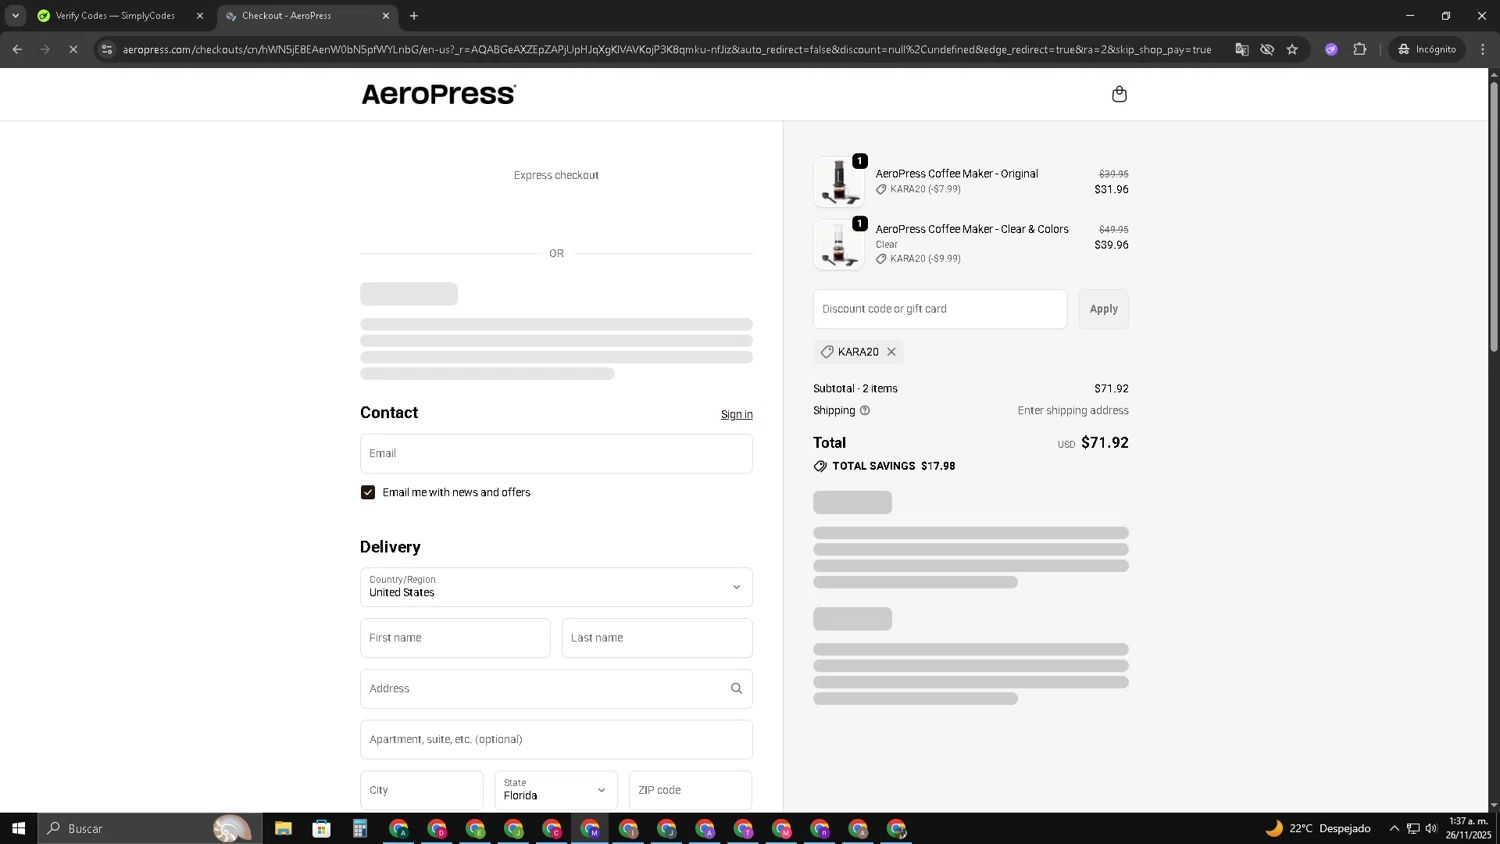Open the translate page icon
The height and width of the screenshot is (844, 1500).
[x=1242, y=49]
